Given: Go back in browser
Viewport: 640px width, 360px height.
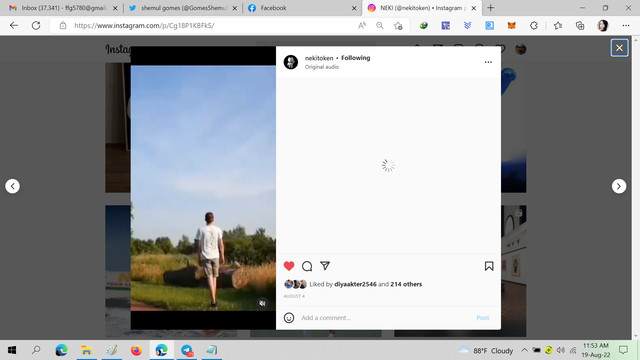Looking at the screenshot, I should [x=14, y=25].
